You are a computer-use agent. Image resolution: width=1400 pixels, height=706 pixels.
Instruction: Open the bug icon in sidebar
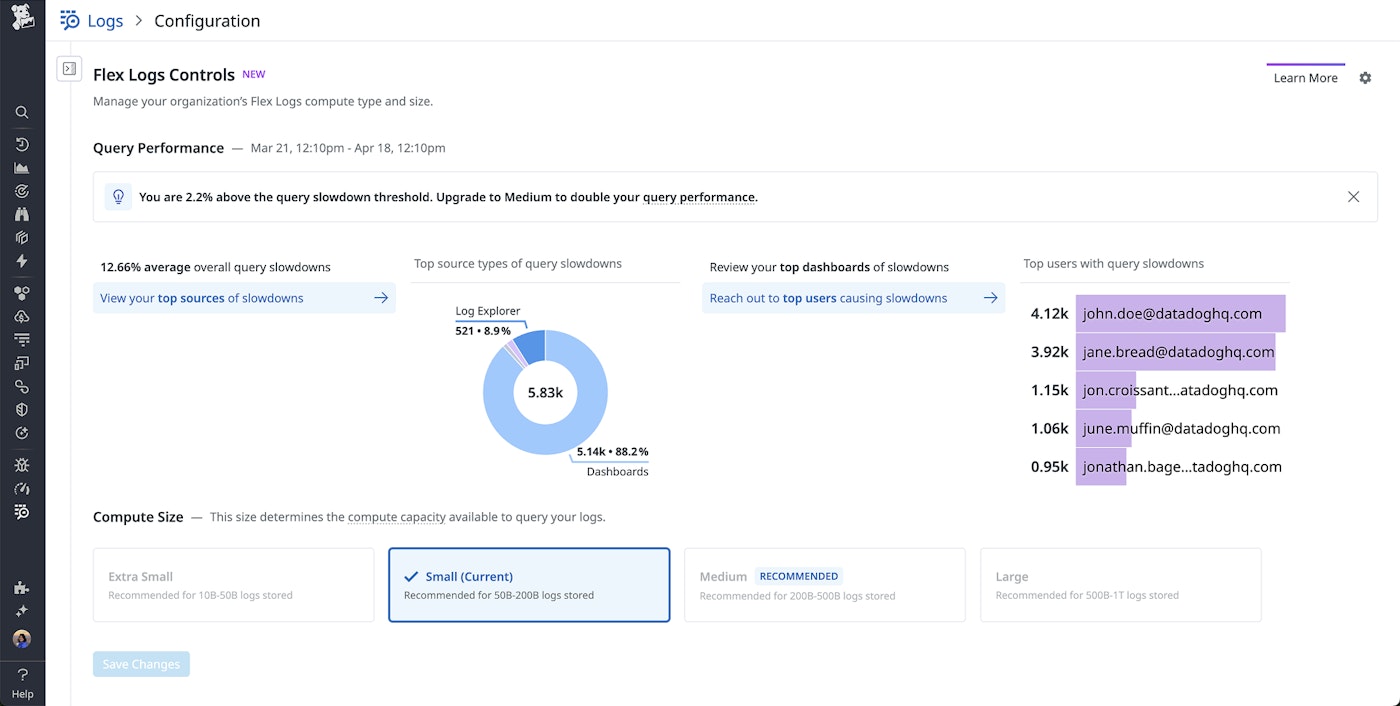(x=22, y=465)
